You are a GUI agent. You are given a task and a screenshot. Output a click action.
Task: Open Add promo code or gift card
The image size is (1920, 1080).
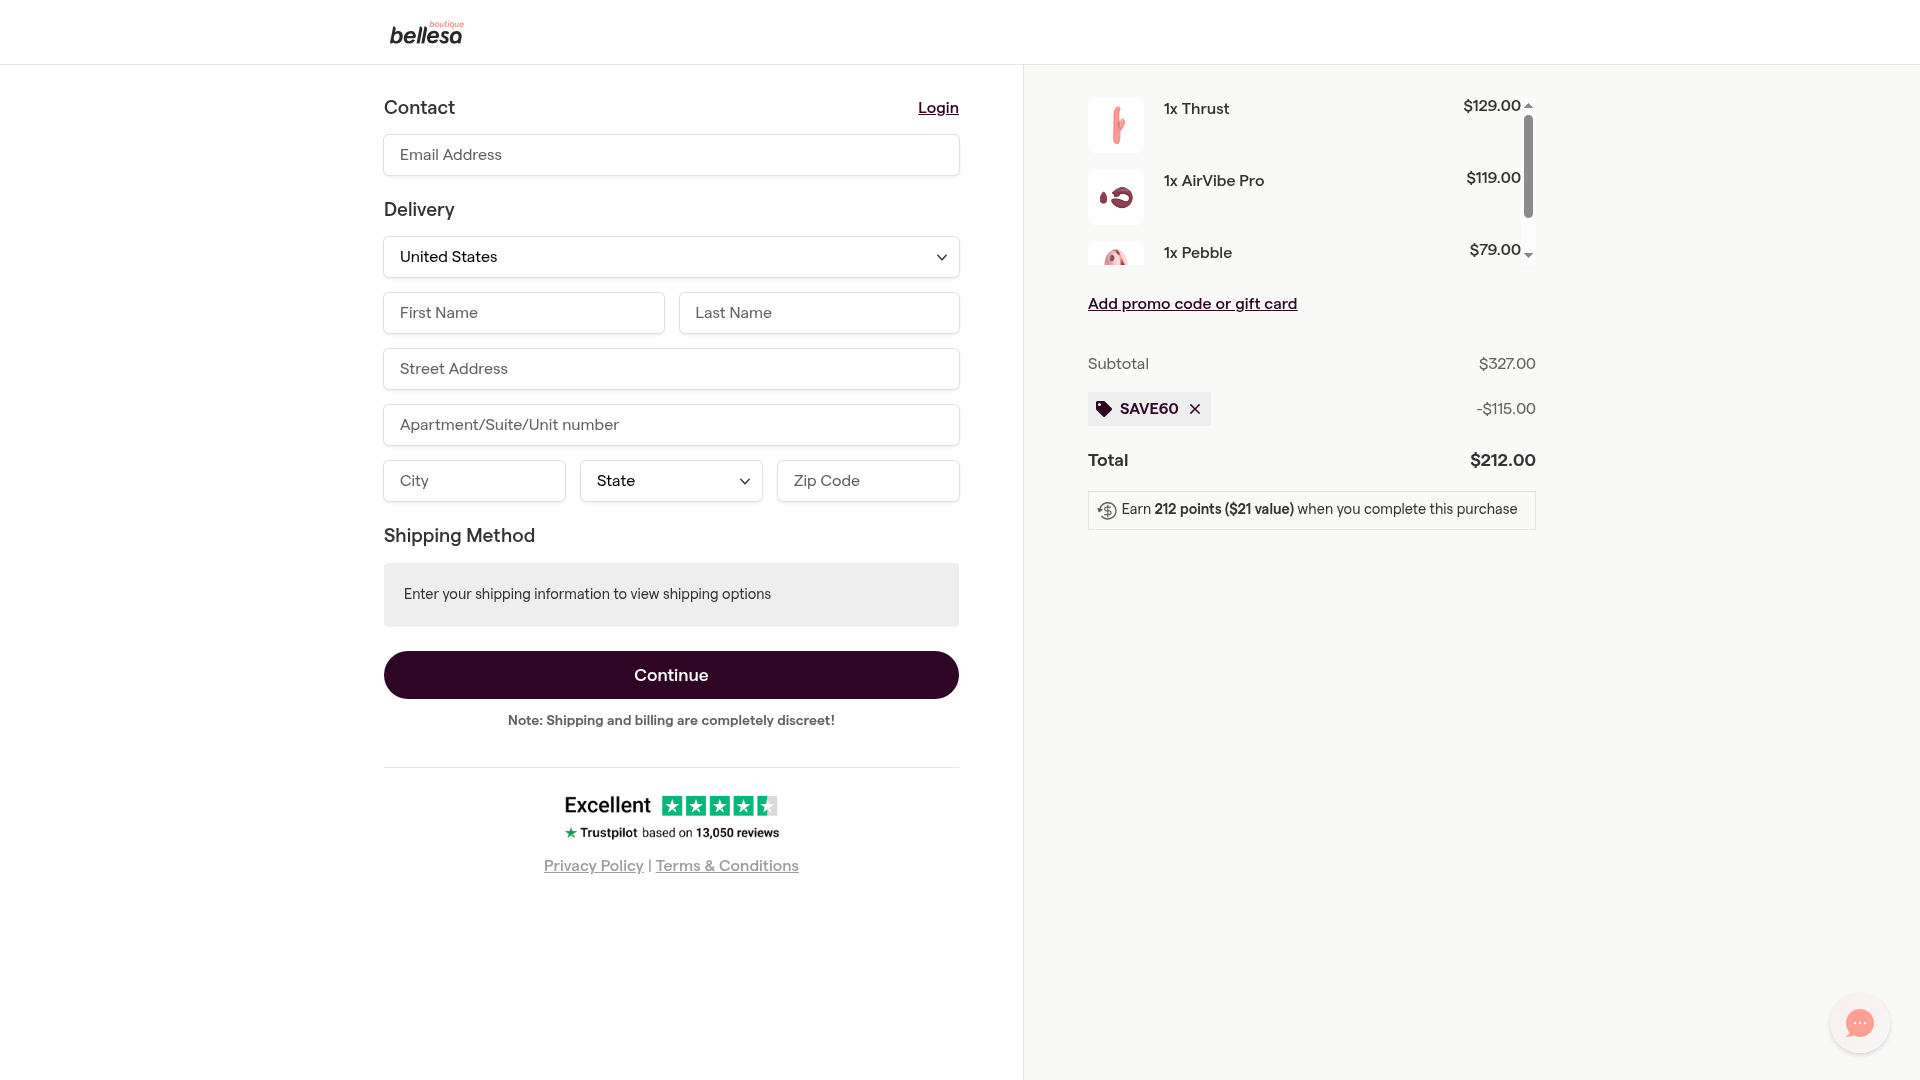1192,304
